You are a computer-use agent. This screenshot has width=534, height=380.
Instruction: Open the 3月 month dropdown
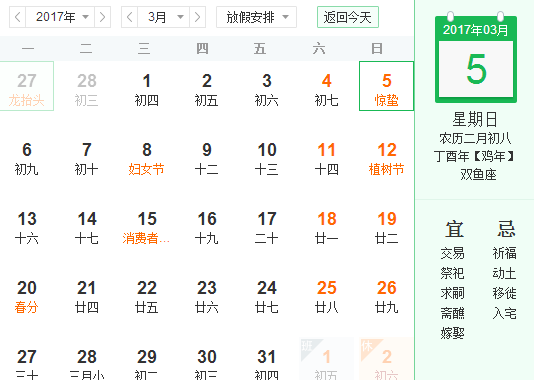point(163,17)
